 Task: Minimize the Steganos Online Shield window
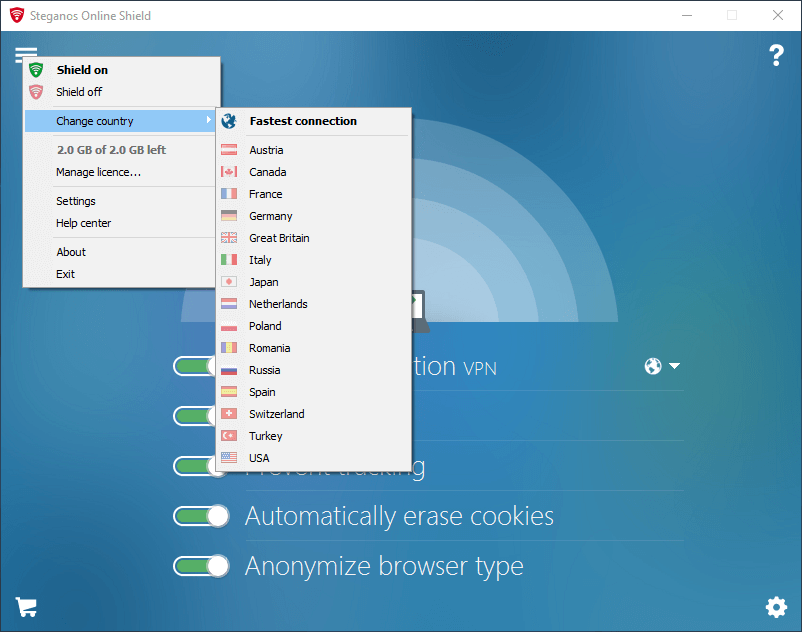(x=687, y=15)
